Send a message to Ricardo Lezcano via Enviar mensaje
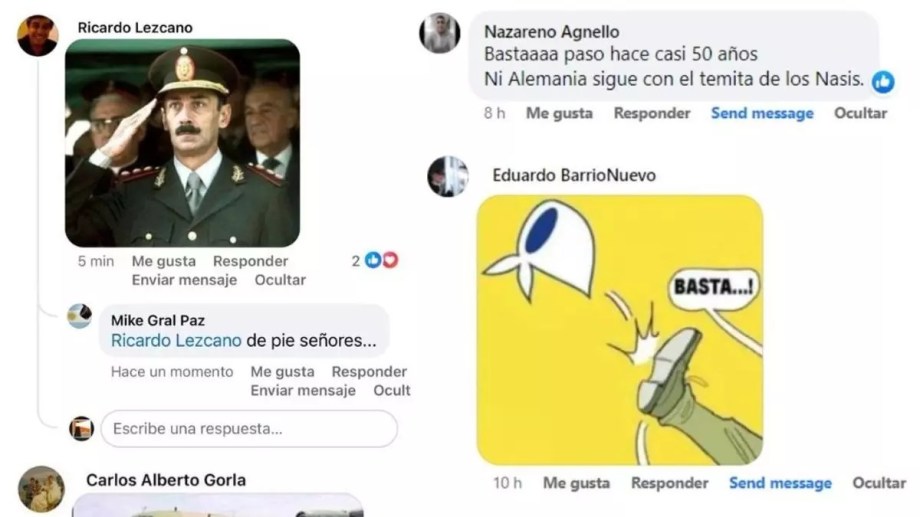 (184, 280)
